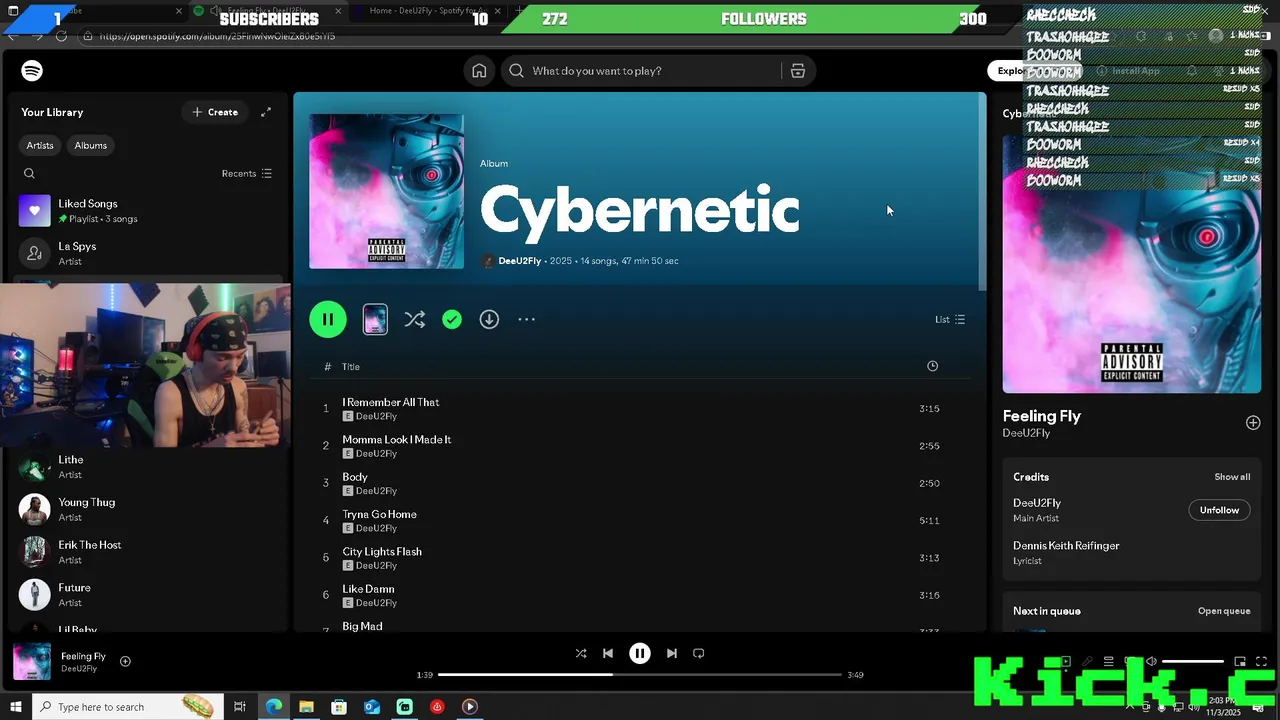1280x720 pixels.
Task: Open Windows Start menu
Action: (x=15, y=707)
